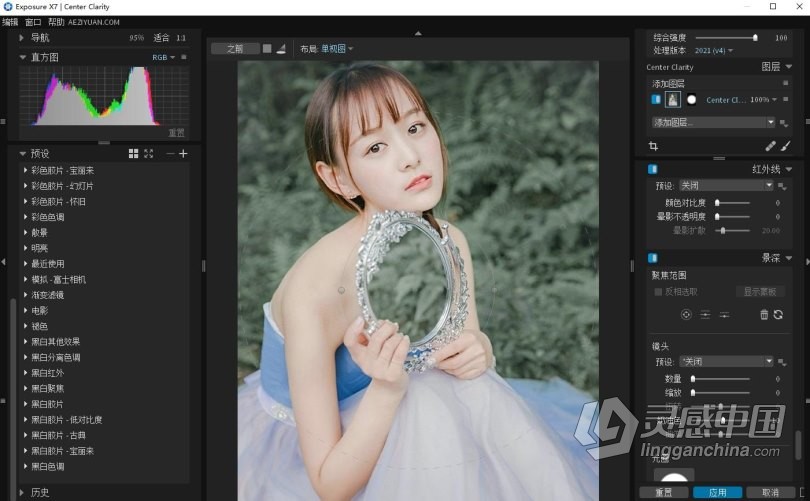Viewport: 810px width, 501px height.
Task: Switch presets to grid view
Action: click(x=133, y=153)
